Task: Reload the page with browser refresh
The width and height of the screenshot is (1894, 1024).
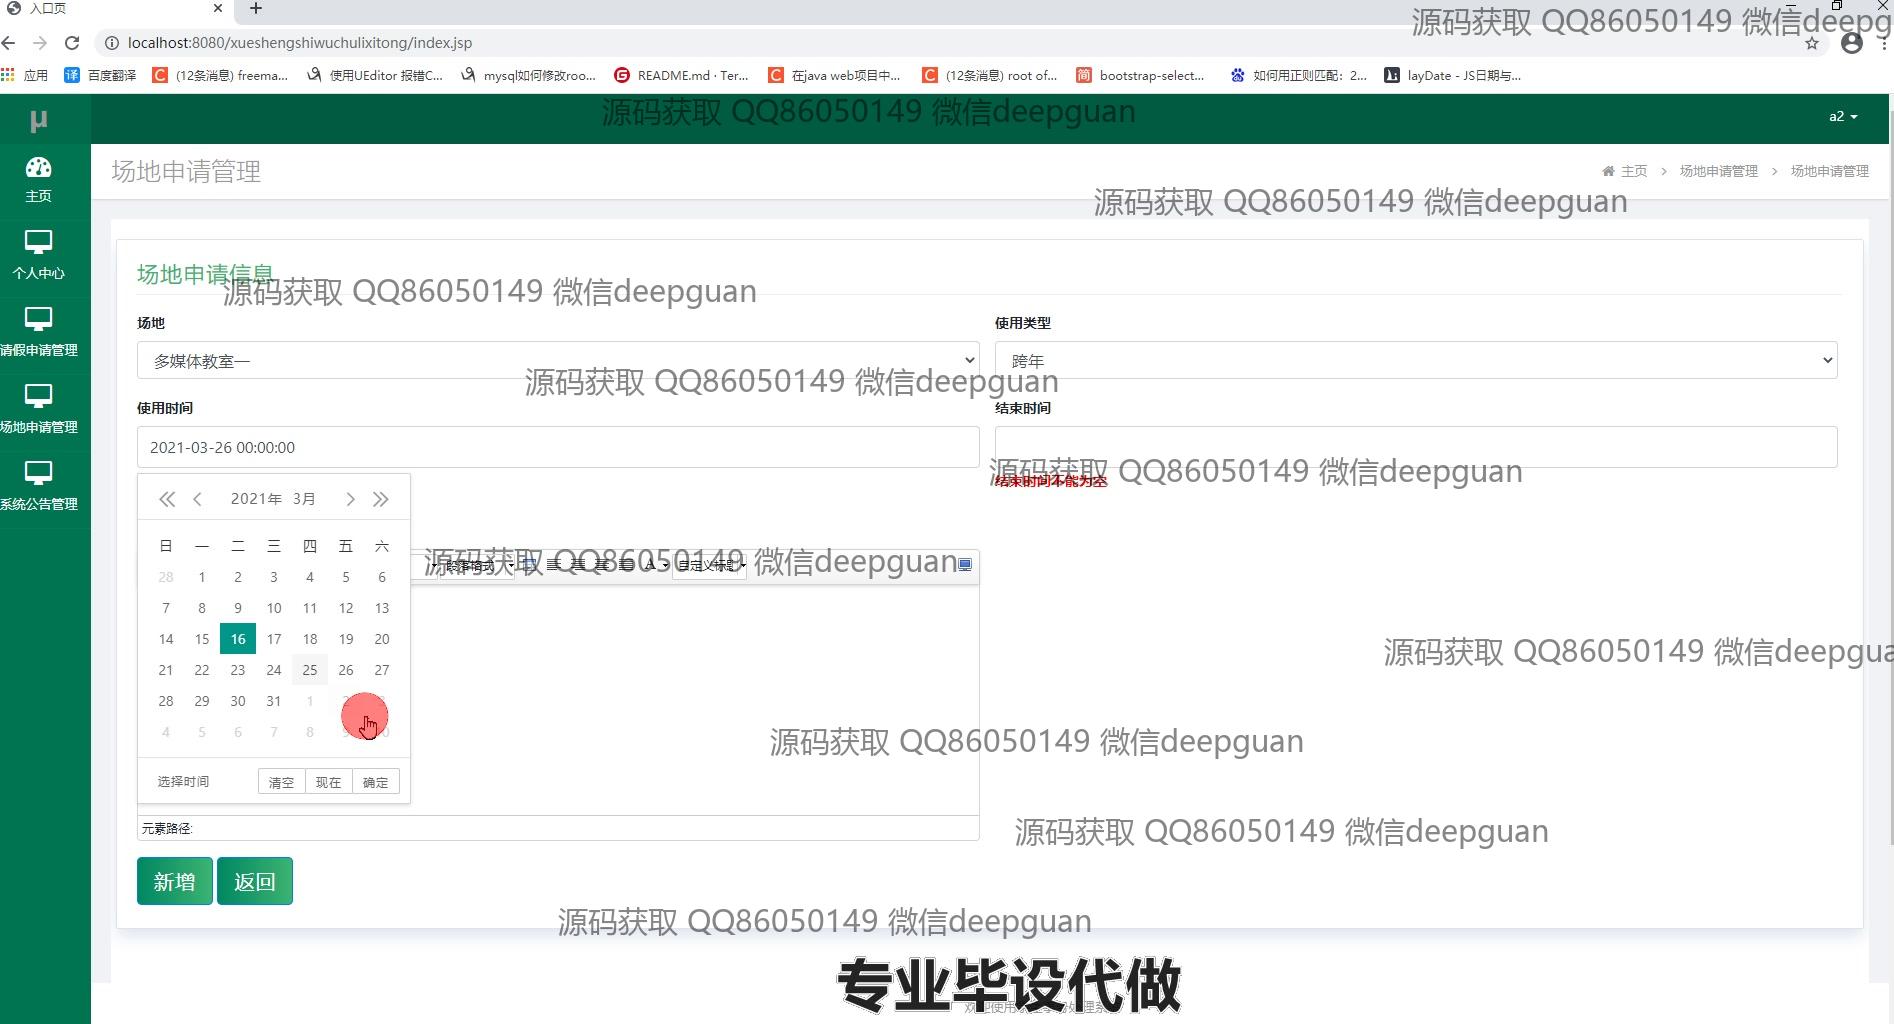Action: pos(72,43)
